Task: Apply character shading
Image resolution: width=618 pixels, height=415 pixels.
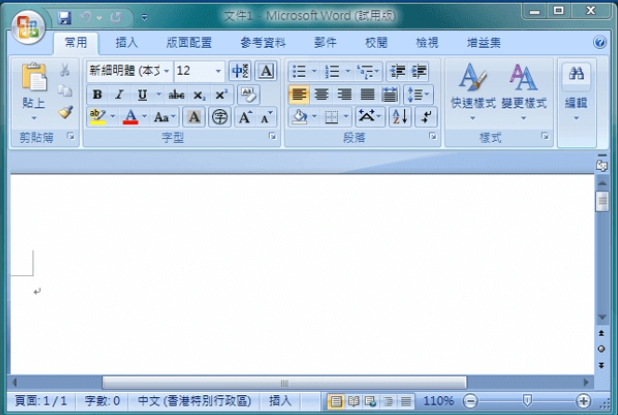Action: point(194,117)
